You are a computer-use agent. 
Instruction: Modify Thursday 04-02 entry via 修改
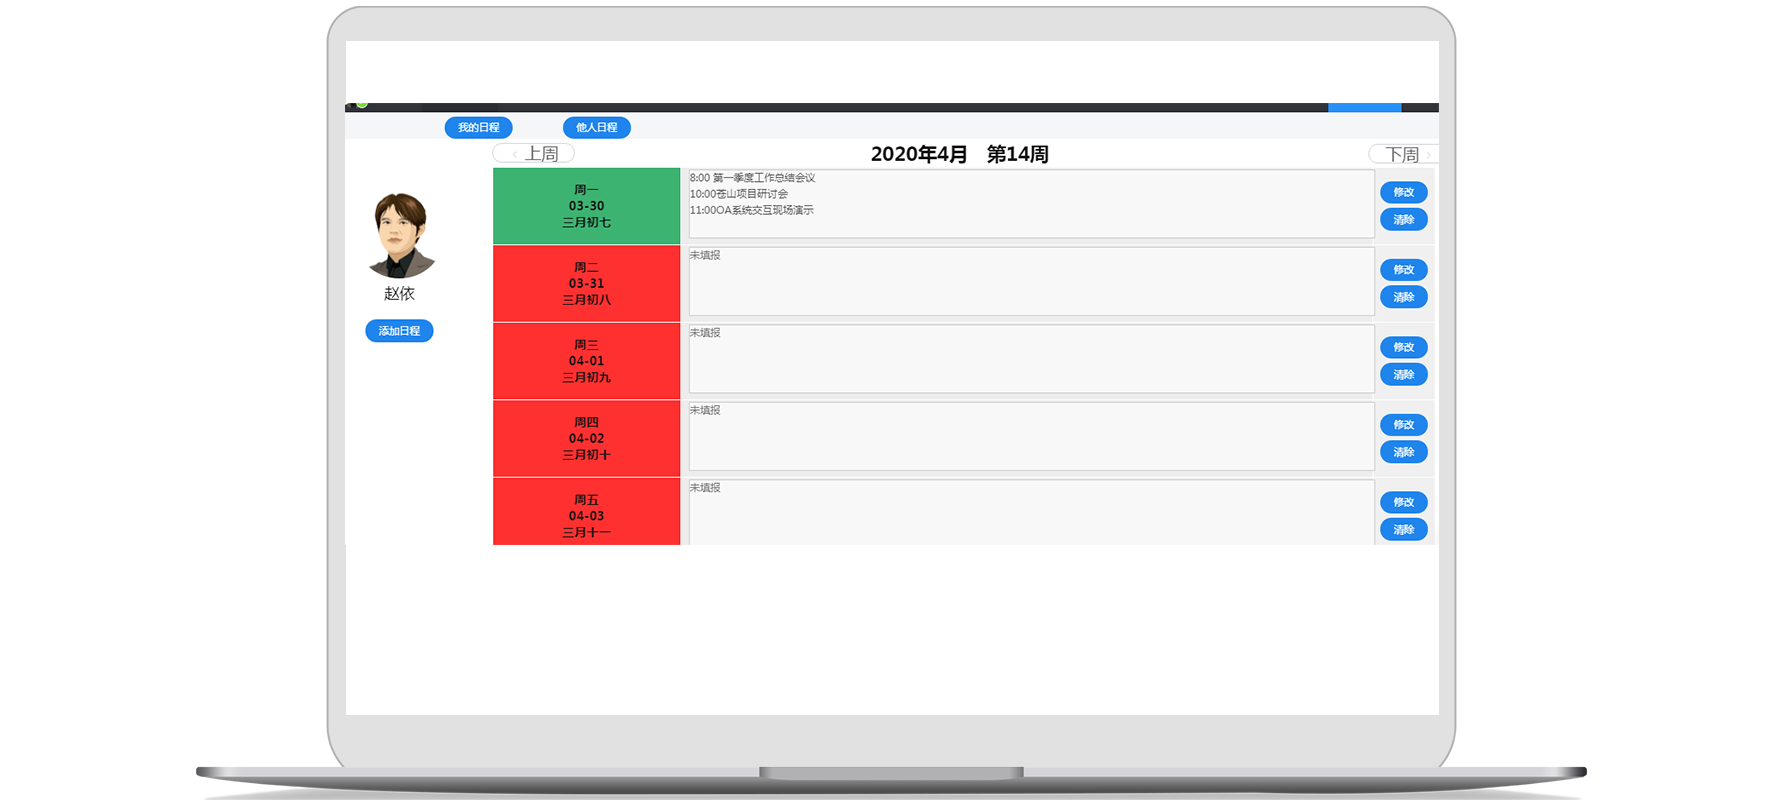tap(1403, 425)
